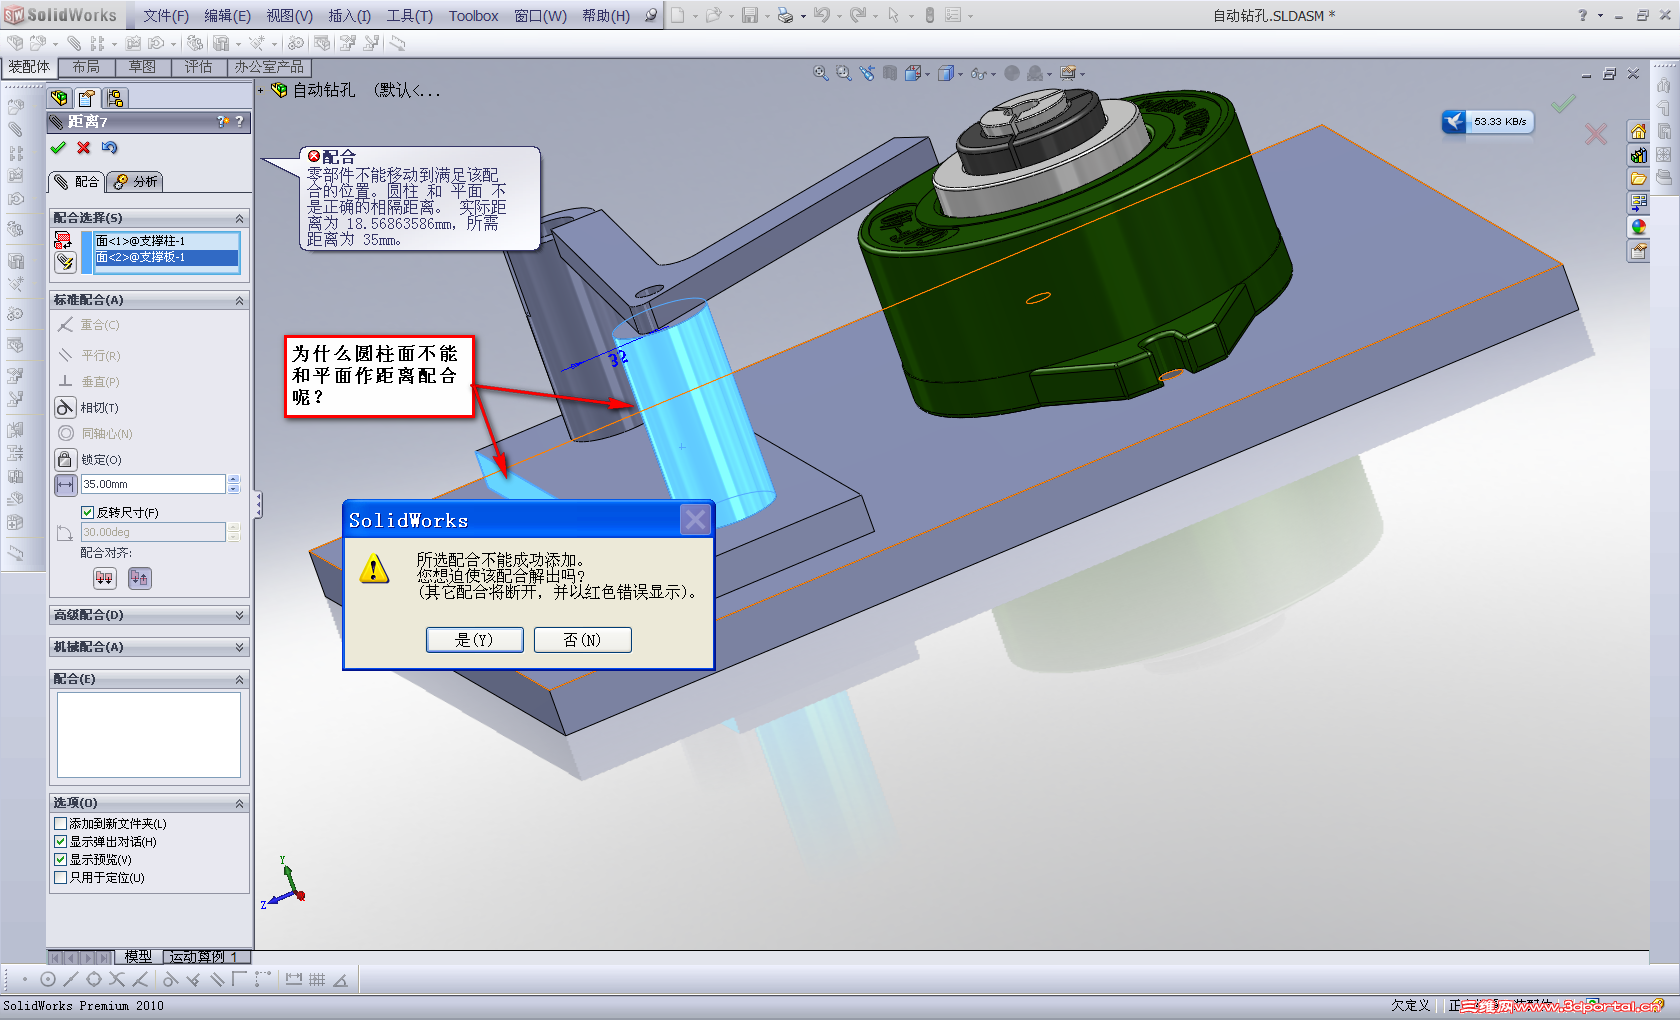
Task: Open the Toolbox menu
Action: click(x=474, y=16)
